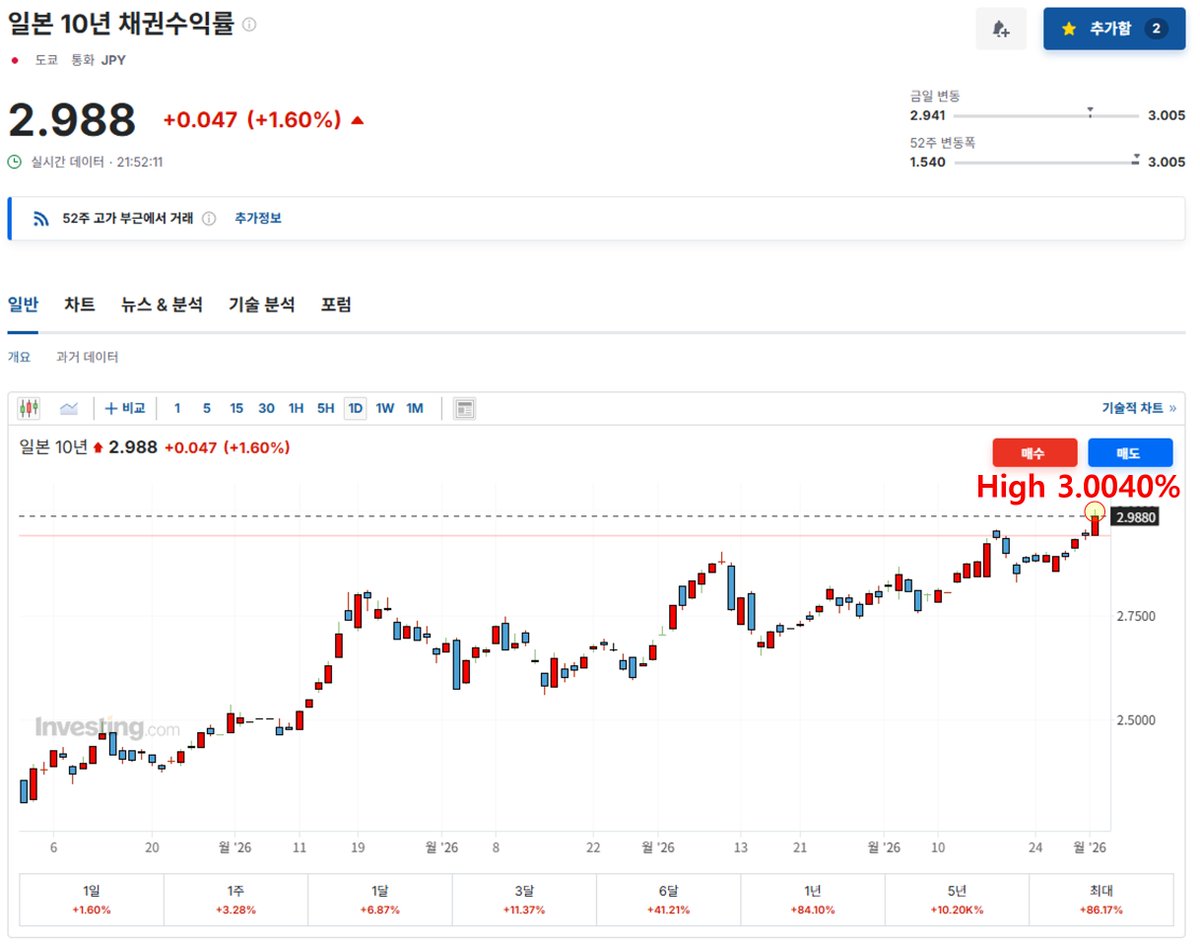Set chart interval to 1 minute
This screenshot has width=1200, height=947.
178,408
